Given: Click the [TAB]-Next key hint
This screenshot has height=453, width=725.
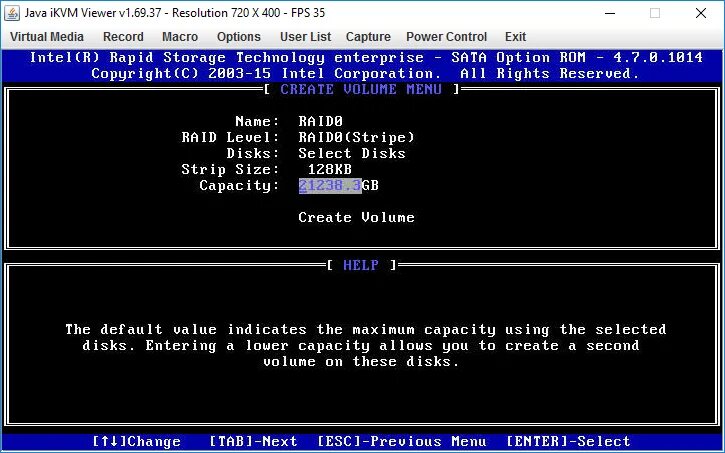Looking at the screenshot, I should (x=253, y=441).
